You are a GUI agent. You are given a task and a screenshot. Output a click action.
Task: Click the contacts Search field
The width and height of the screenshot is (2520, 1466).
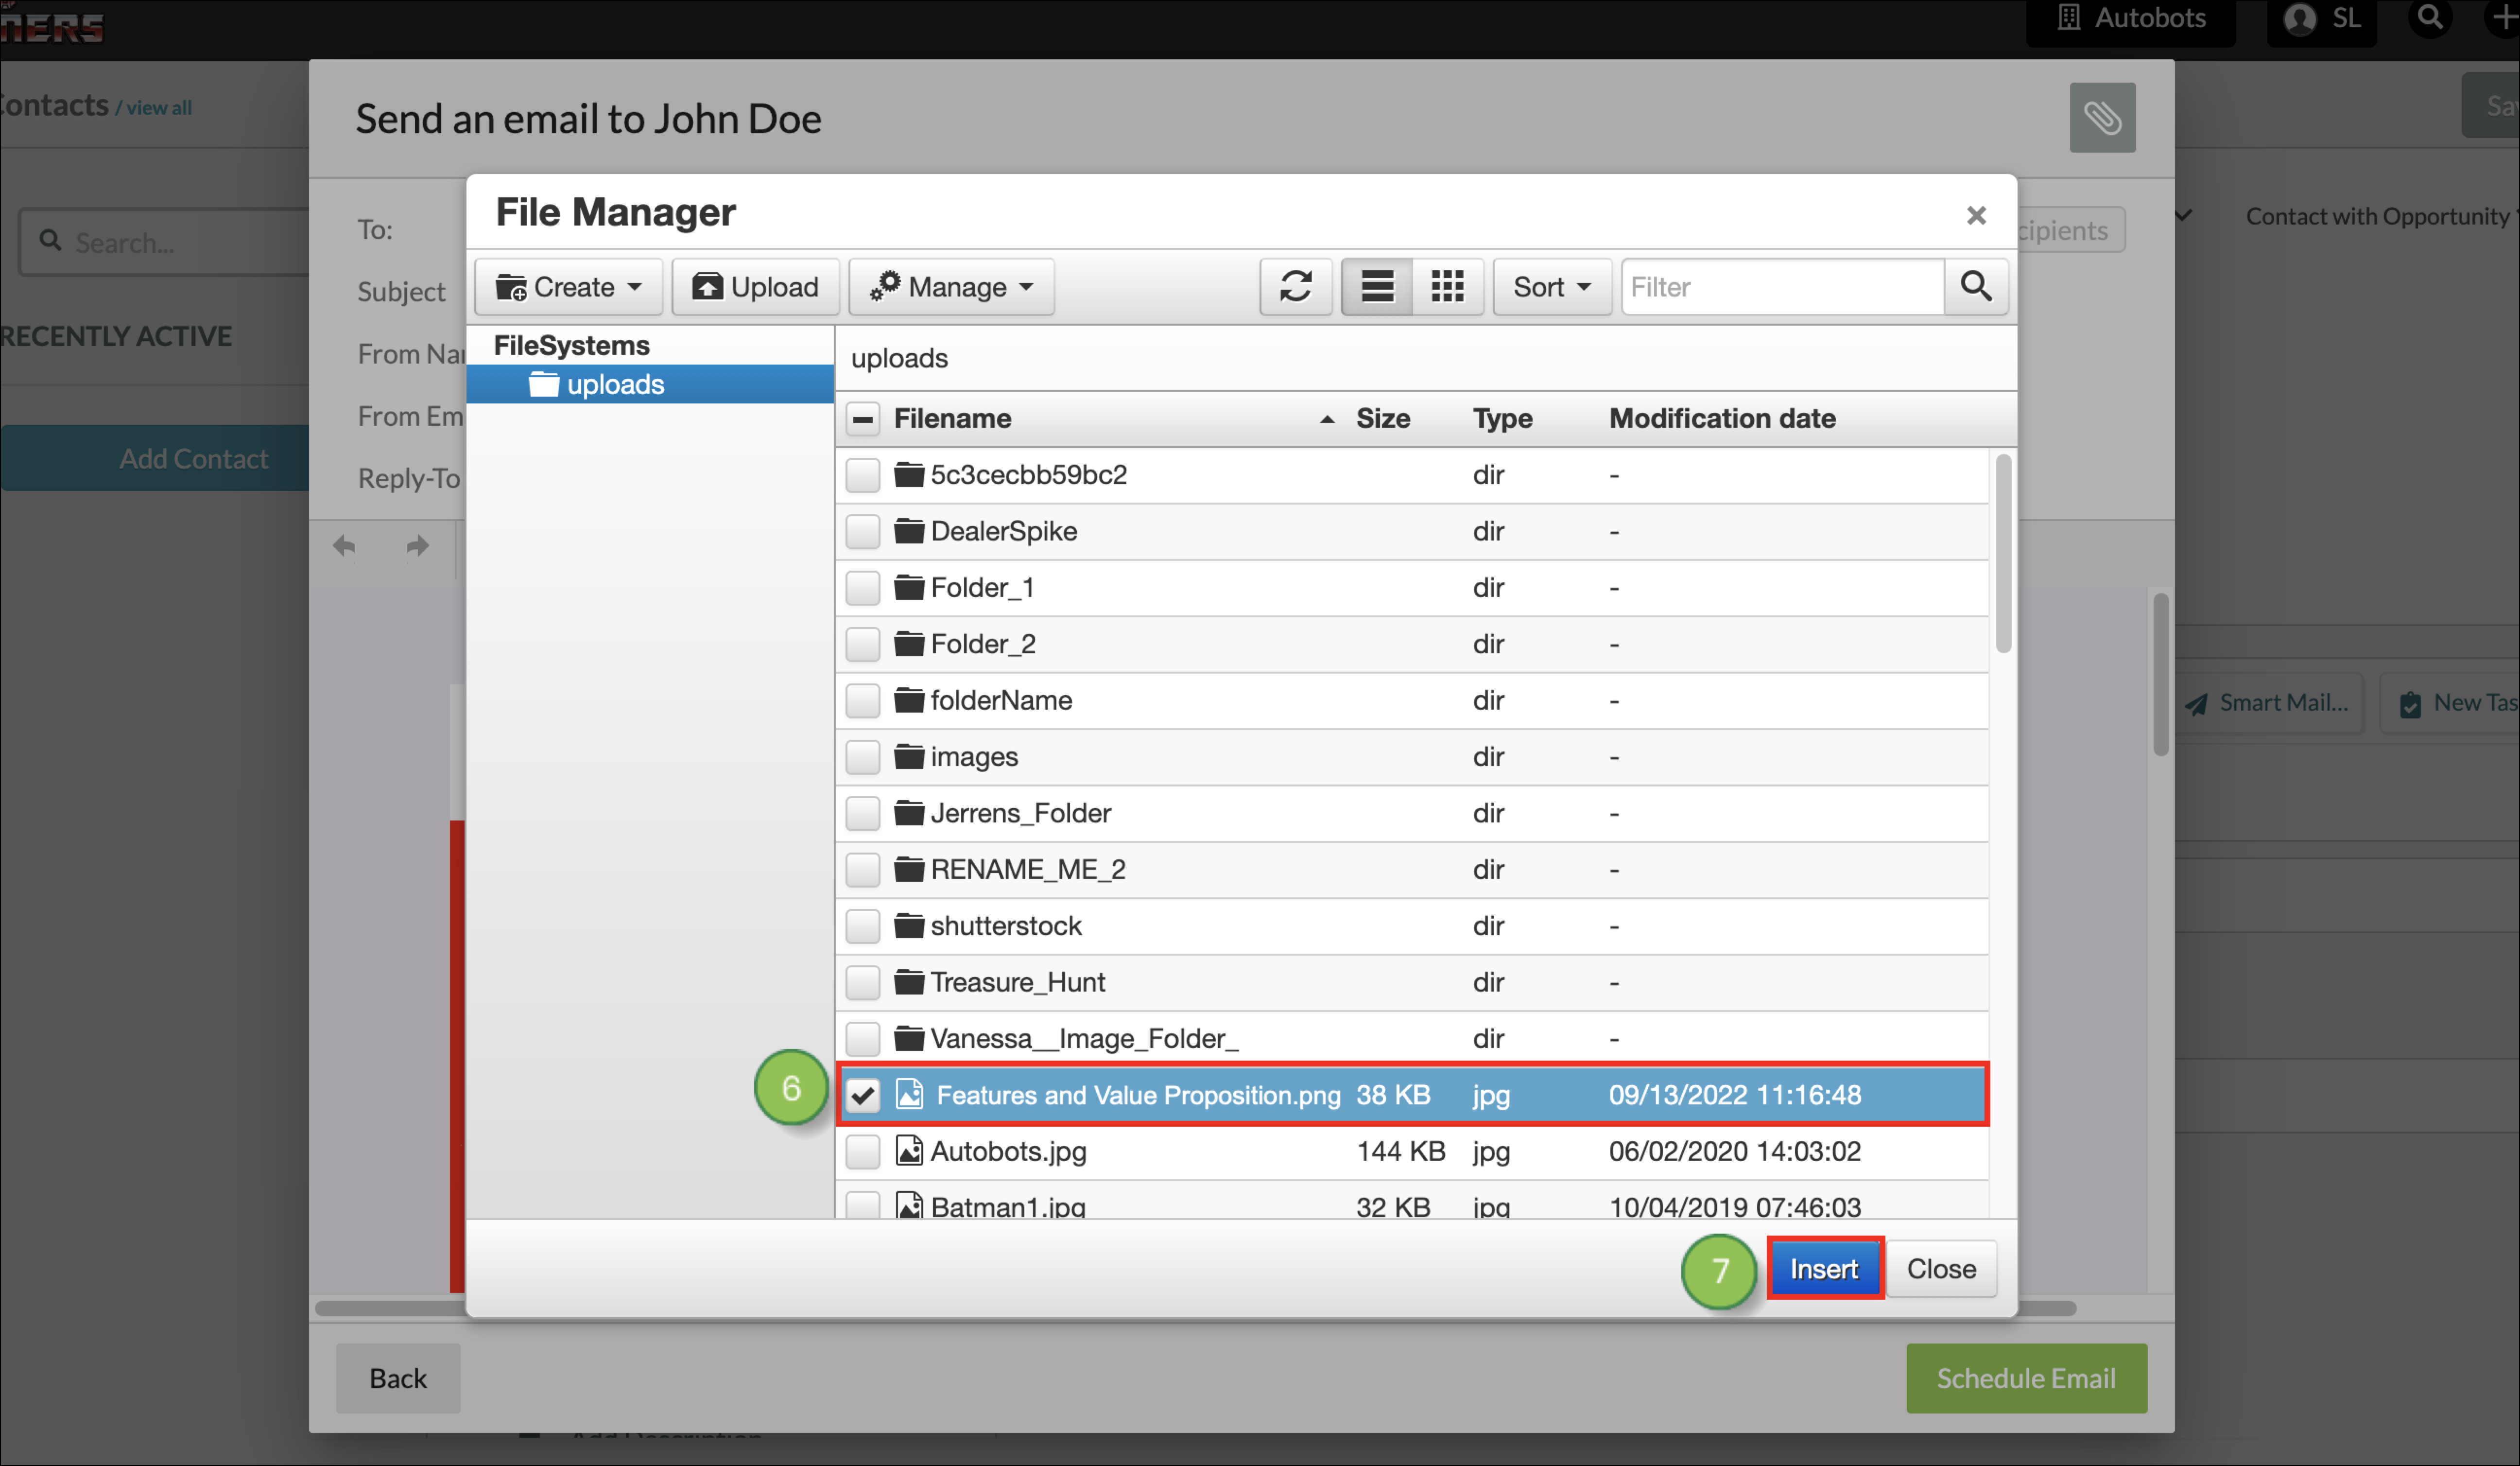coord(165,242)
